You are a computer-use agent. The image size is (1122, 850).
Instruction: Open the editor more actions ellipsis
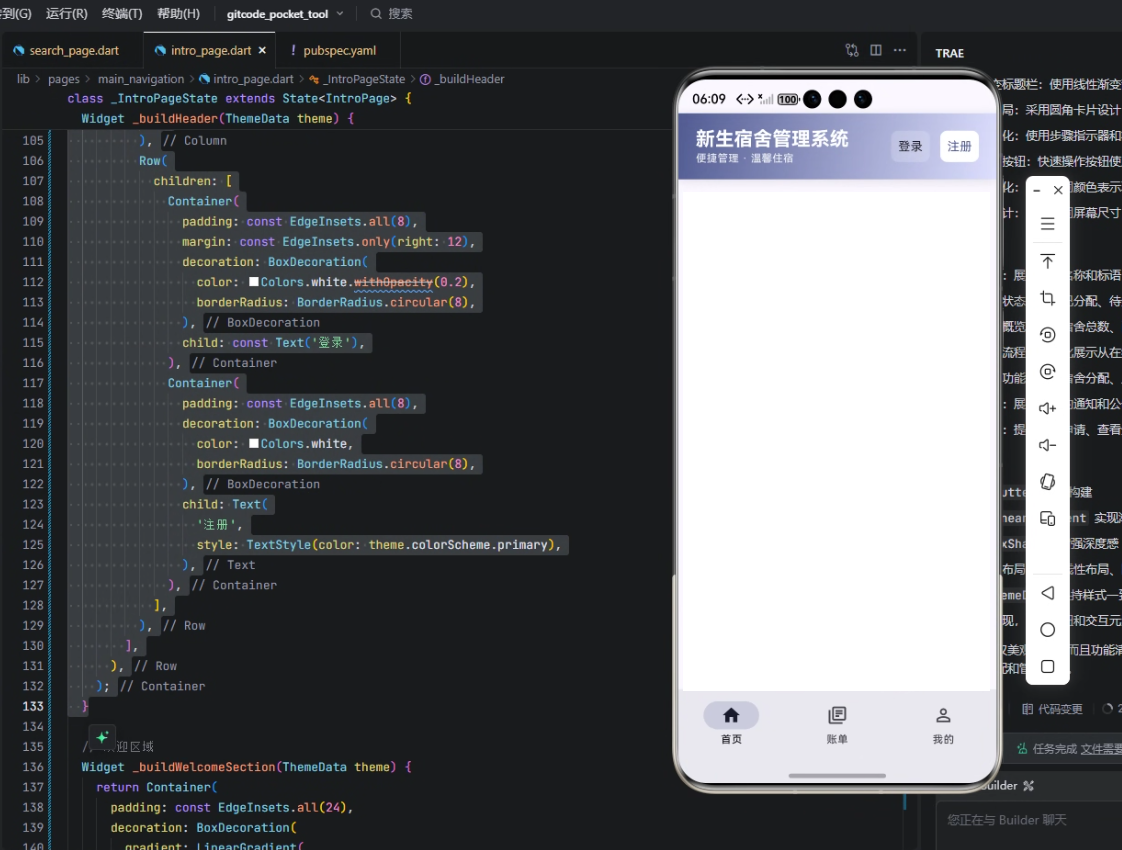coord(900,50)
